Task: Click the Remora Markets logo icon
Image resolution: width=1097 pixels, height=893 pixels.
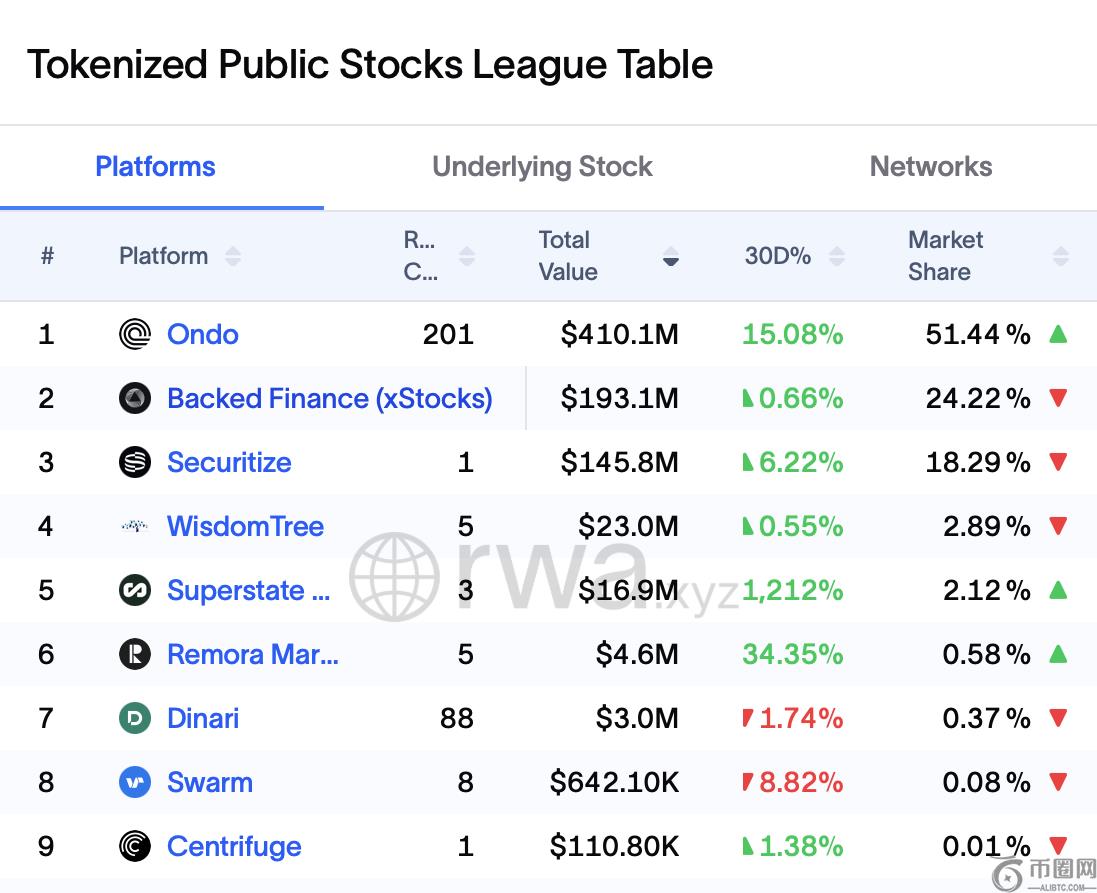Action: click(x=135, y=654)
